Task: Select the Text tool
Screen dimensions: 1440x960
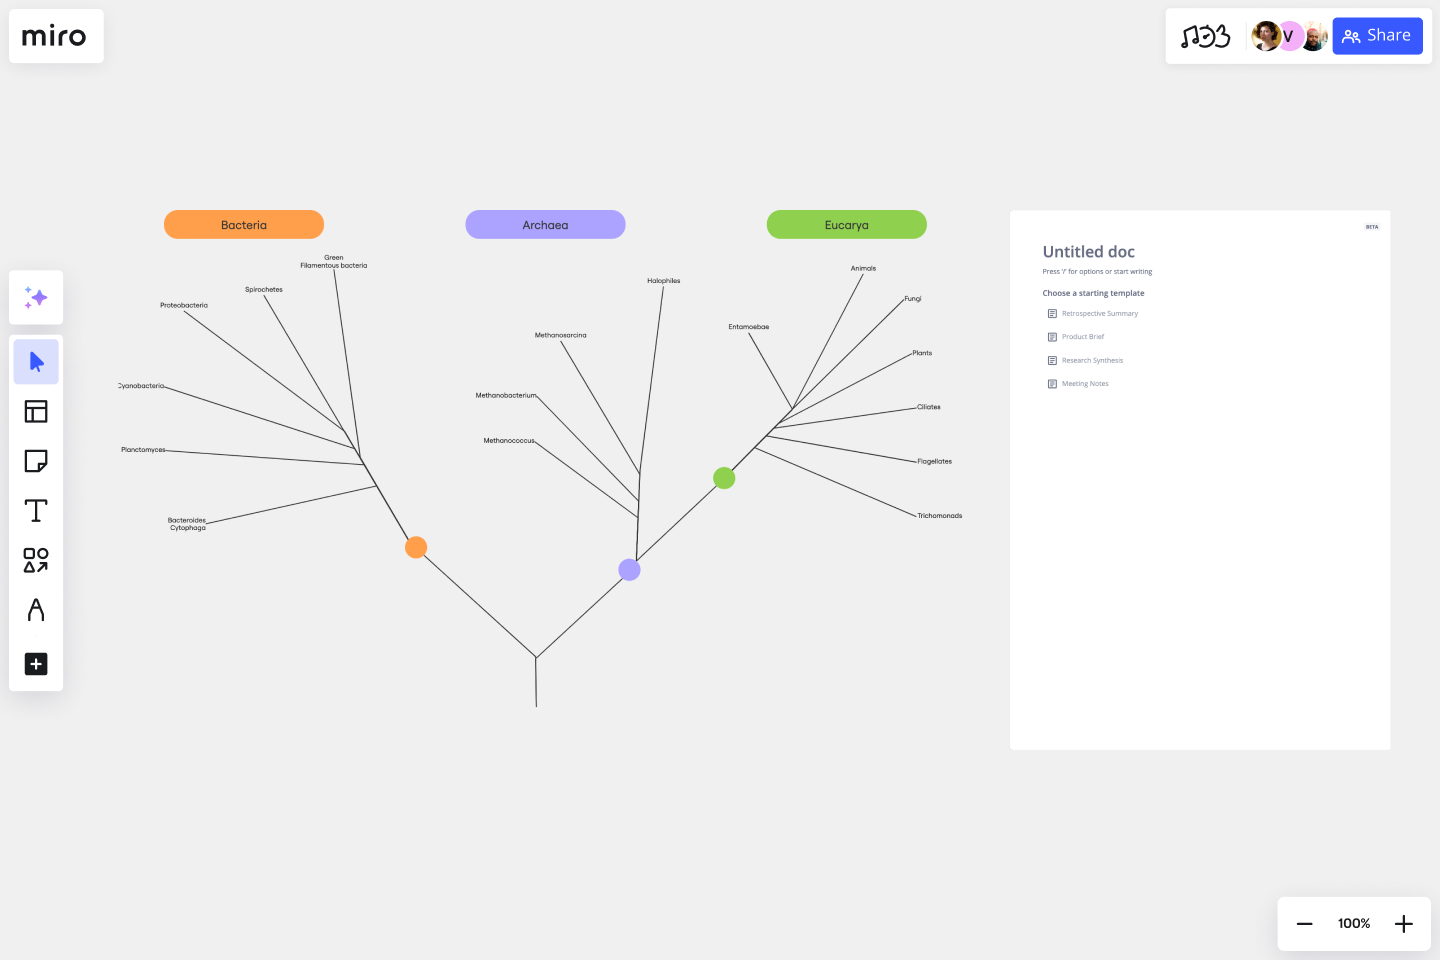Action: click(36, 510)
